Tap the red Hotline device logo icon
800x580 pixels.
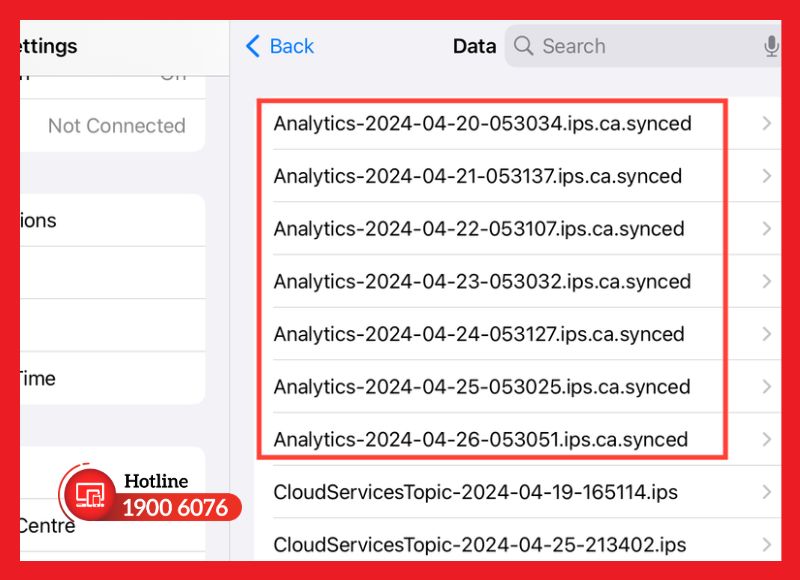93,492
